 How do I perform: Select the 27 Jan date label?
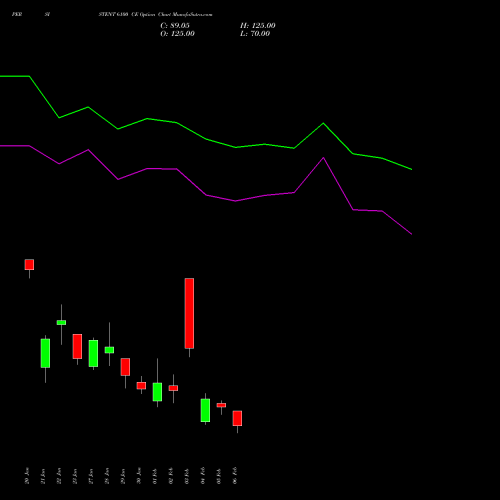pyautogui.click(x=91, y=476)
